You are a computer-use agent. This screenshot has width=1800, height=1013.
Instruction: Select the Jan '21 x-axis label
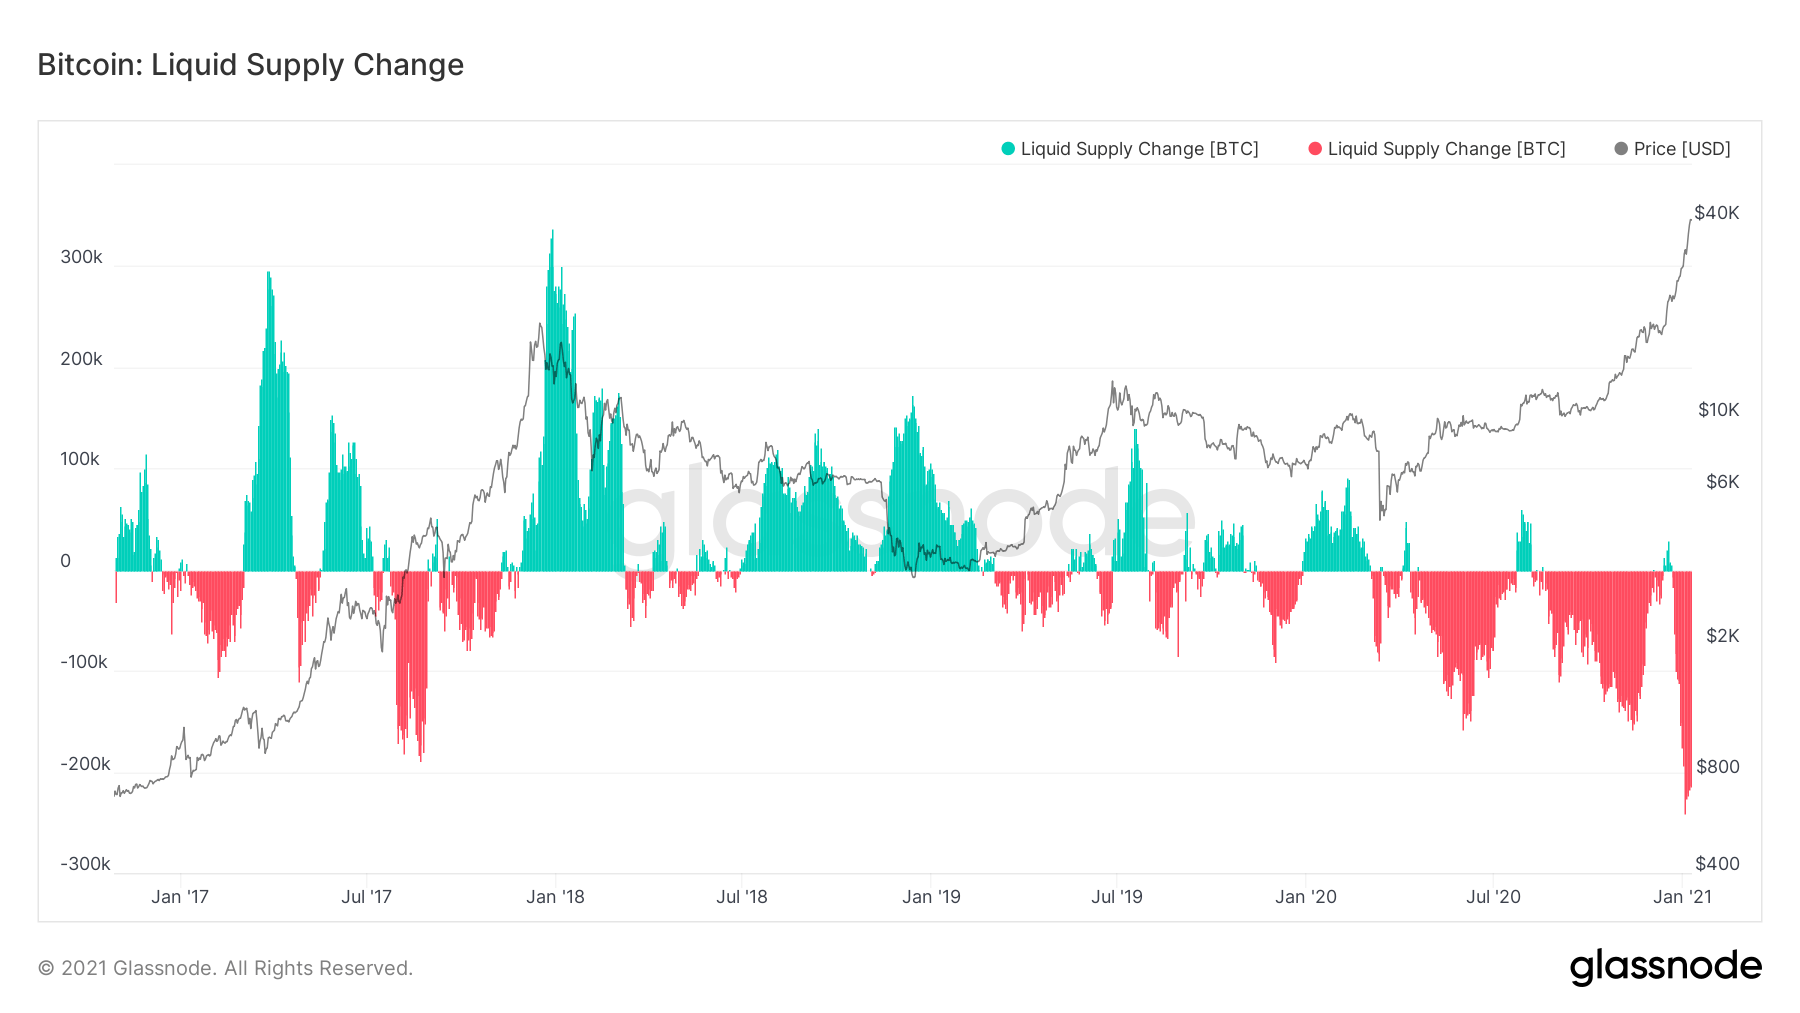pos(1682,897)
